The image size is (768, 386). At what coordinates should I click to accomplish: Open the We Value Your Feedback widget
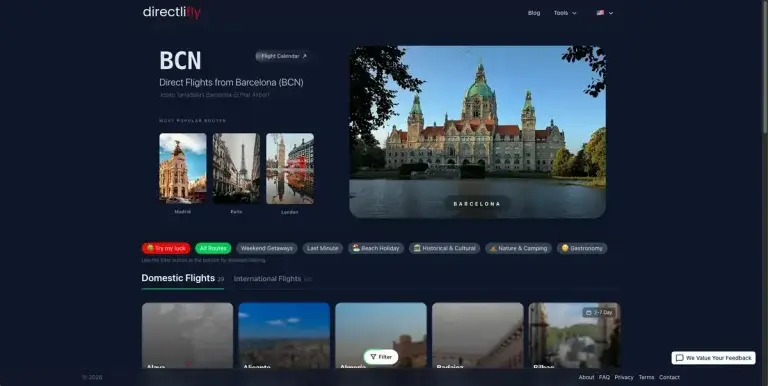click(x=713, y=358)
